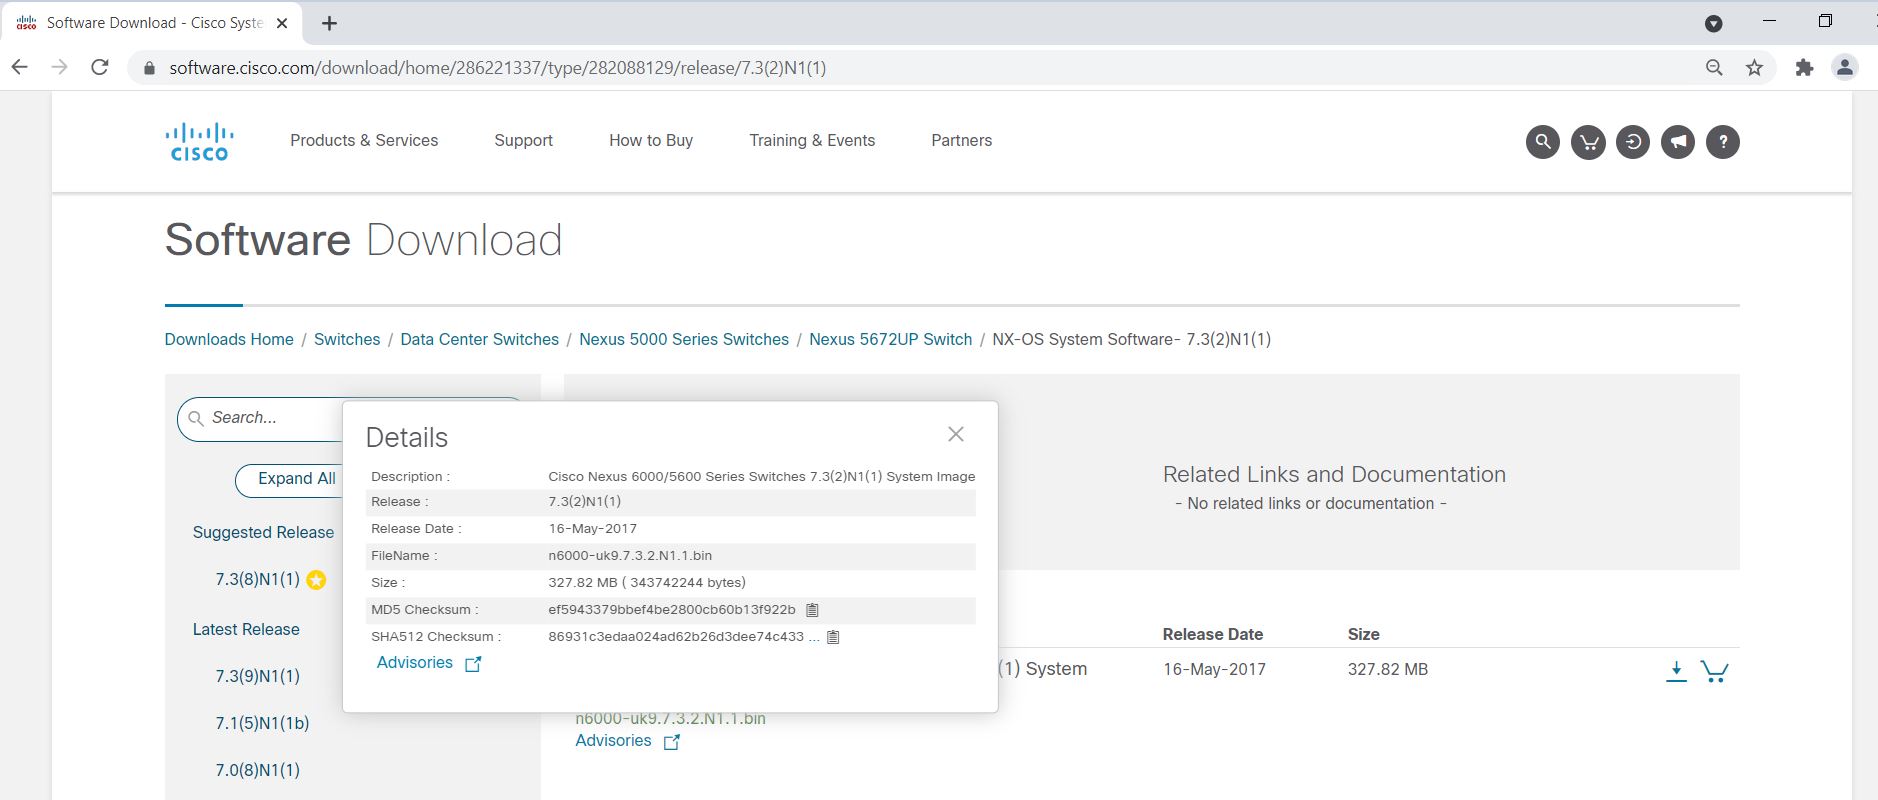Open the Partners menu

click(x=962, y=141)
